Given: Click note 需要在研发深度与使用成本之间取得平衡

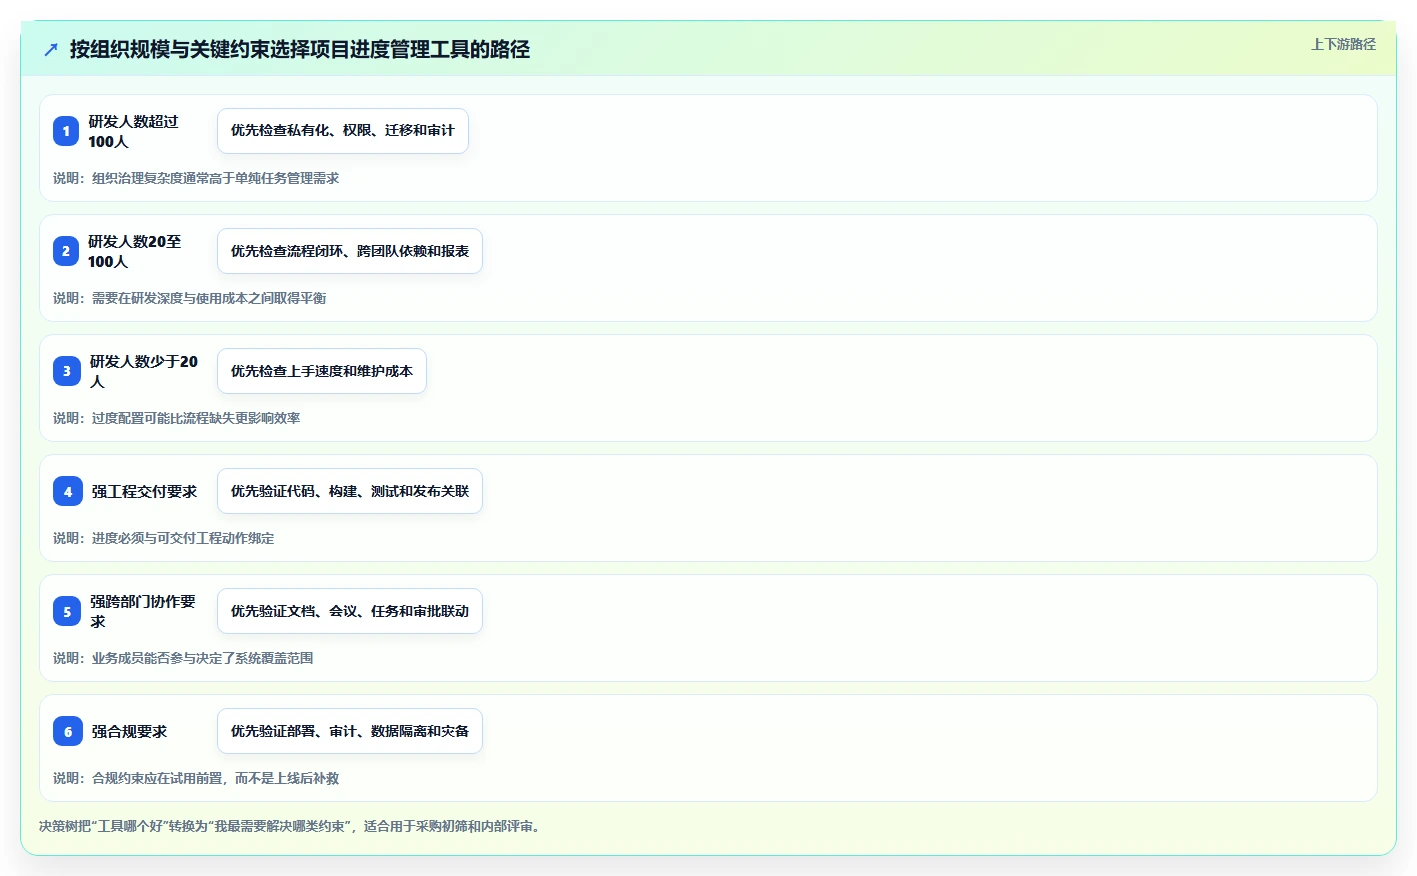Looking at the screenshot, I should coord(190,298).
